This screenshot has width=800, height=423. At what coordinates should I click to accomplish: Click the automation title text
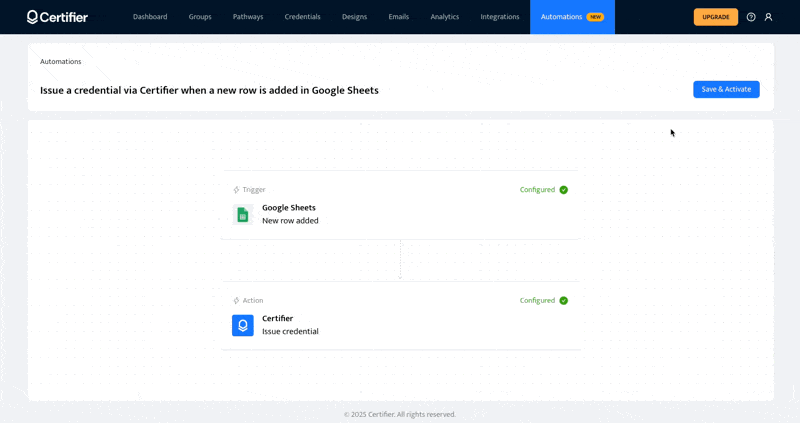pyautogui.click(x=209, y=90)
